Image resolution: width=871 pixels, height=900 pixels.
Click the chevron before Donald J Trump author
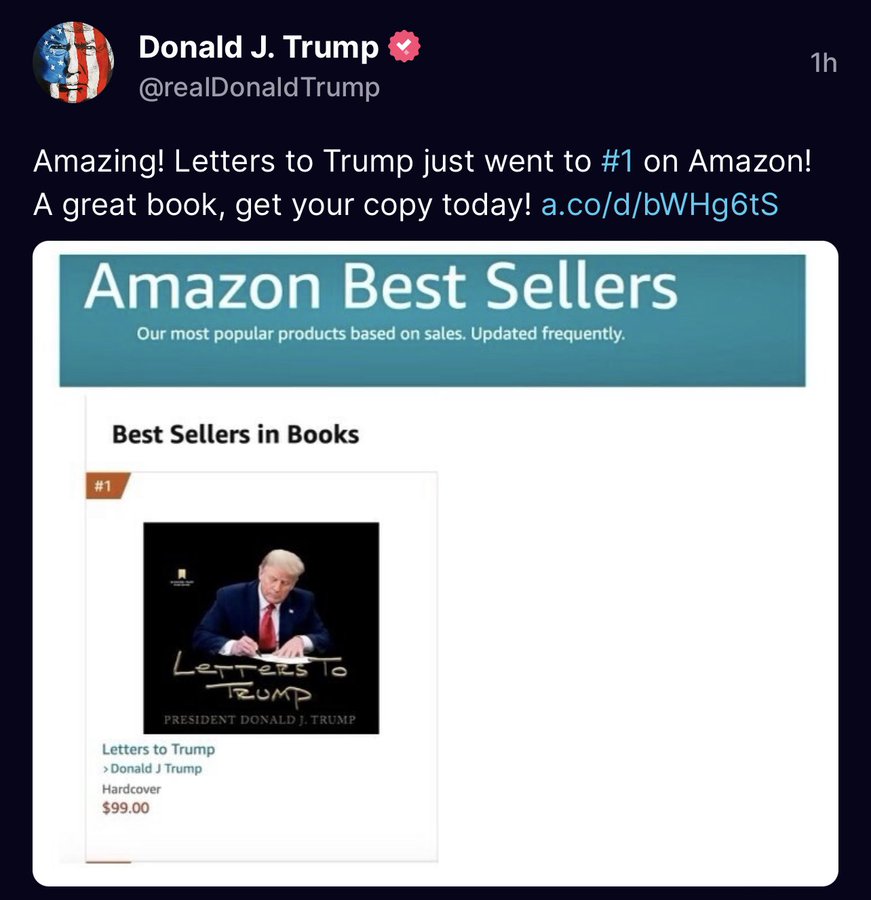106,769
